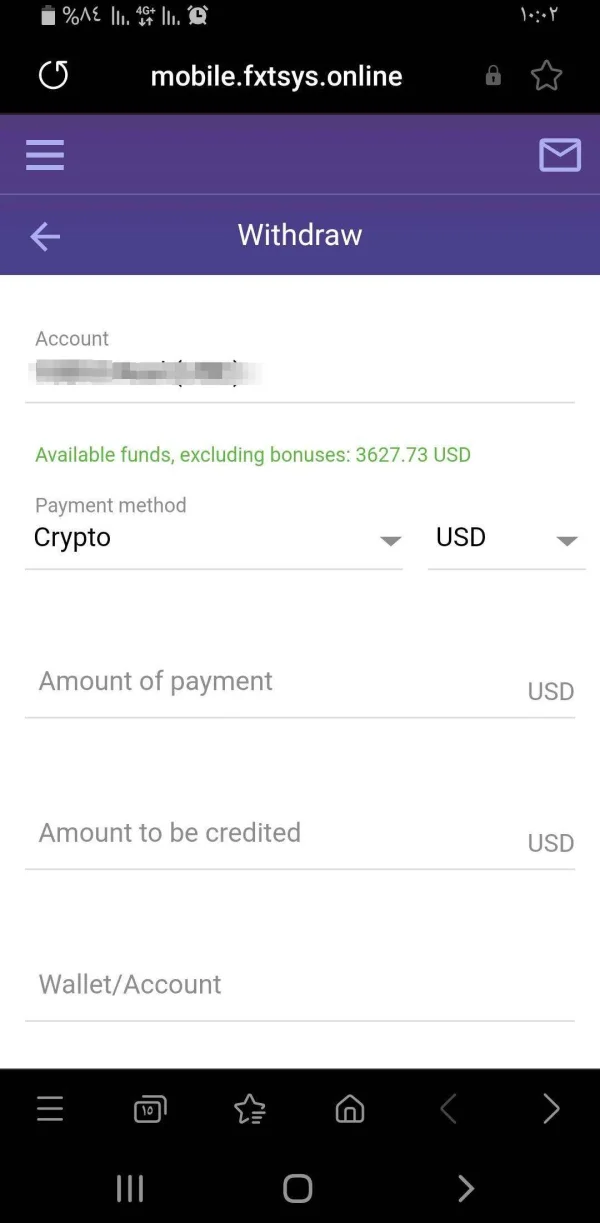Screen dimensions: 600x1223
Task: Tap the padlock site security icon
Action: point(493,76)
